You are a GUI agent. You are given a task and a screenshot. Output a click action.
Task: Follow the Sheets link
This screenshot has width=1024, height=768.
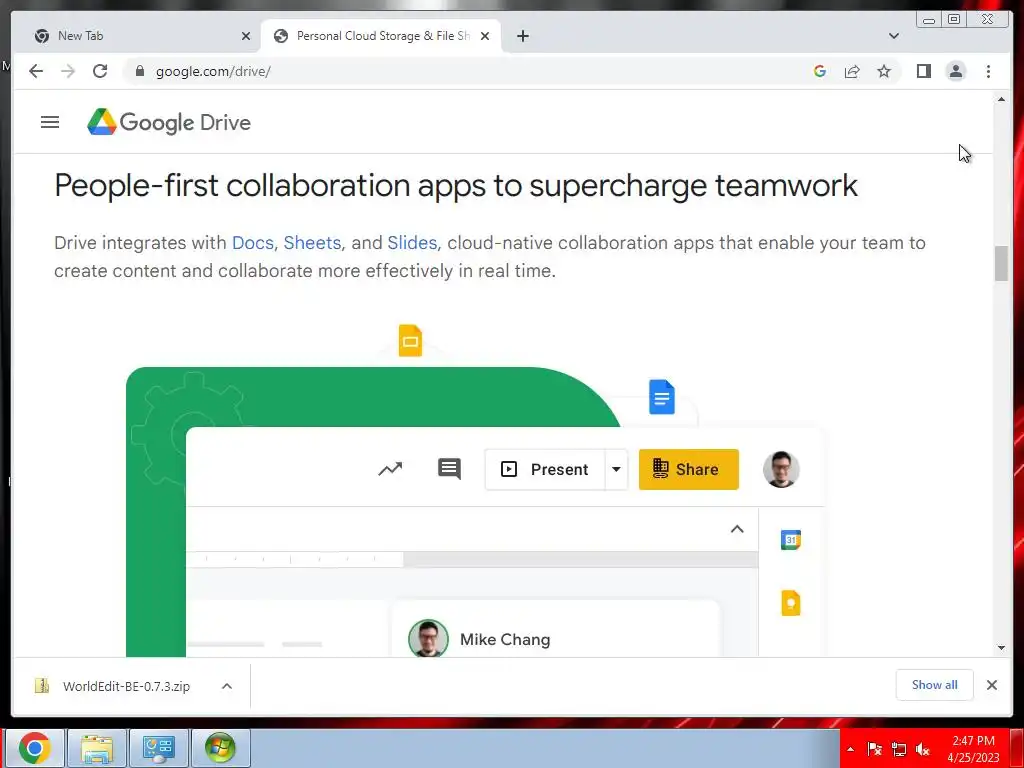[x=312, y=243]
